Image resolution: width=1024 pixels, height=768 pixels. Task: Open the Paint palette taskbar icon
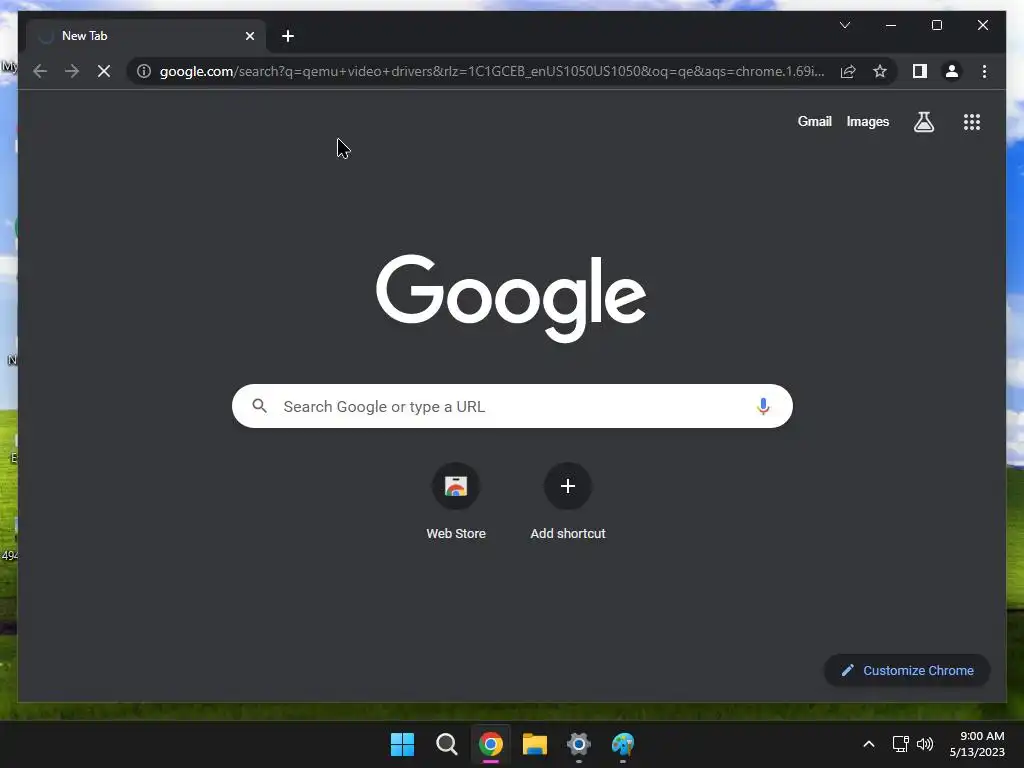(x=623, y=744)
